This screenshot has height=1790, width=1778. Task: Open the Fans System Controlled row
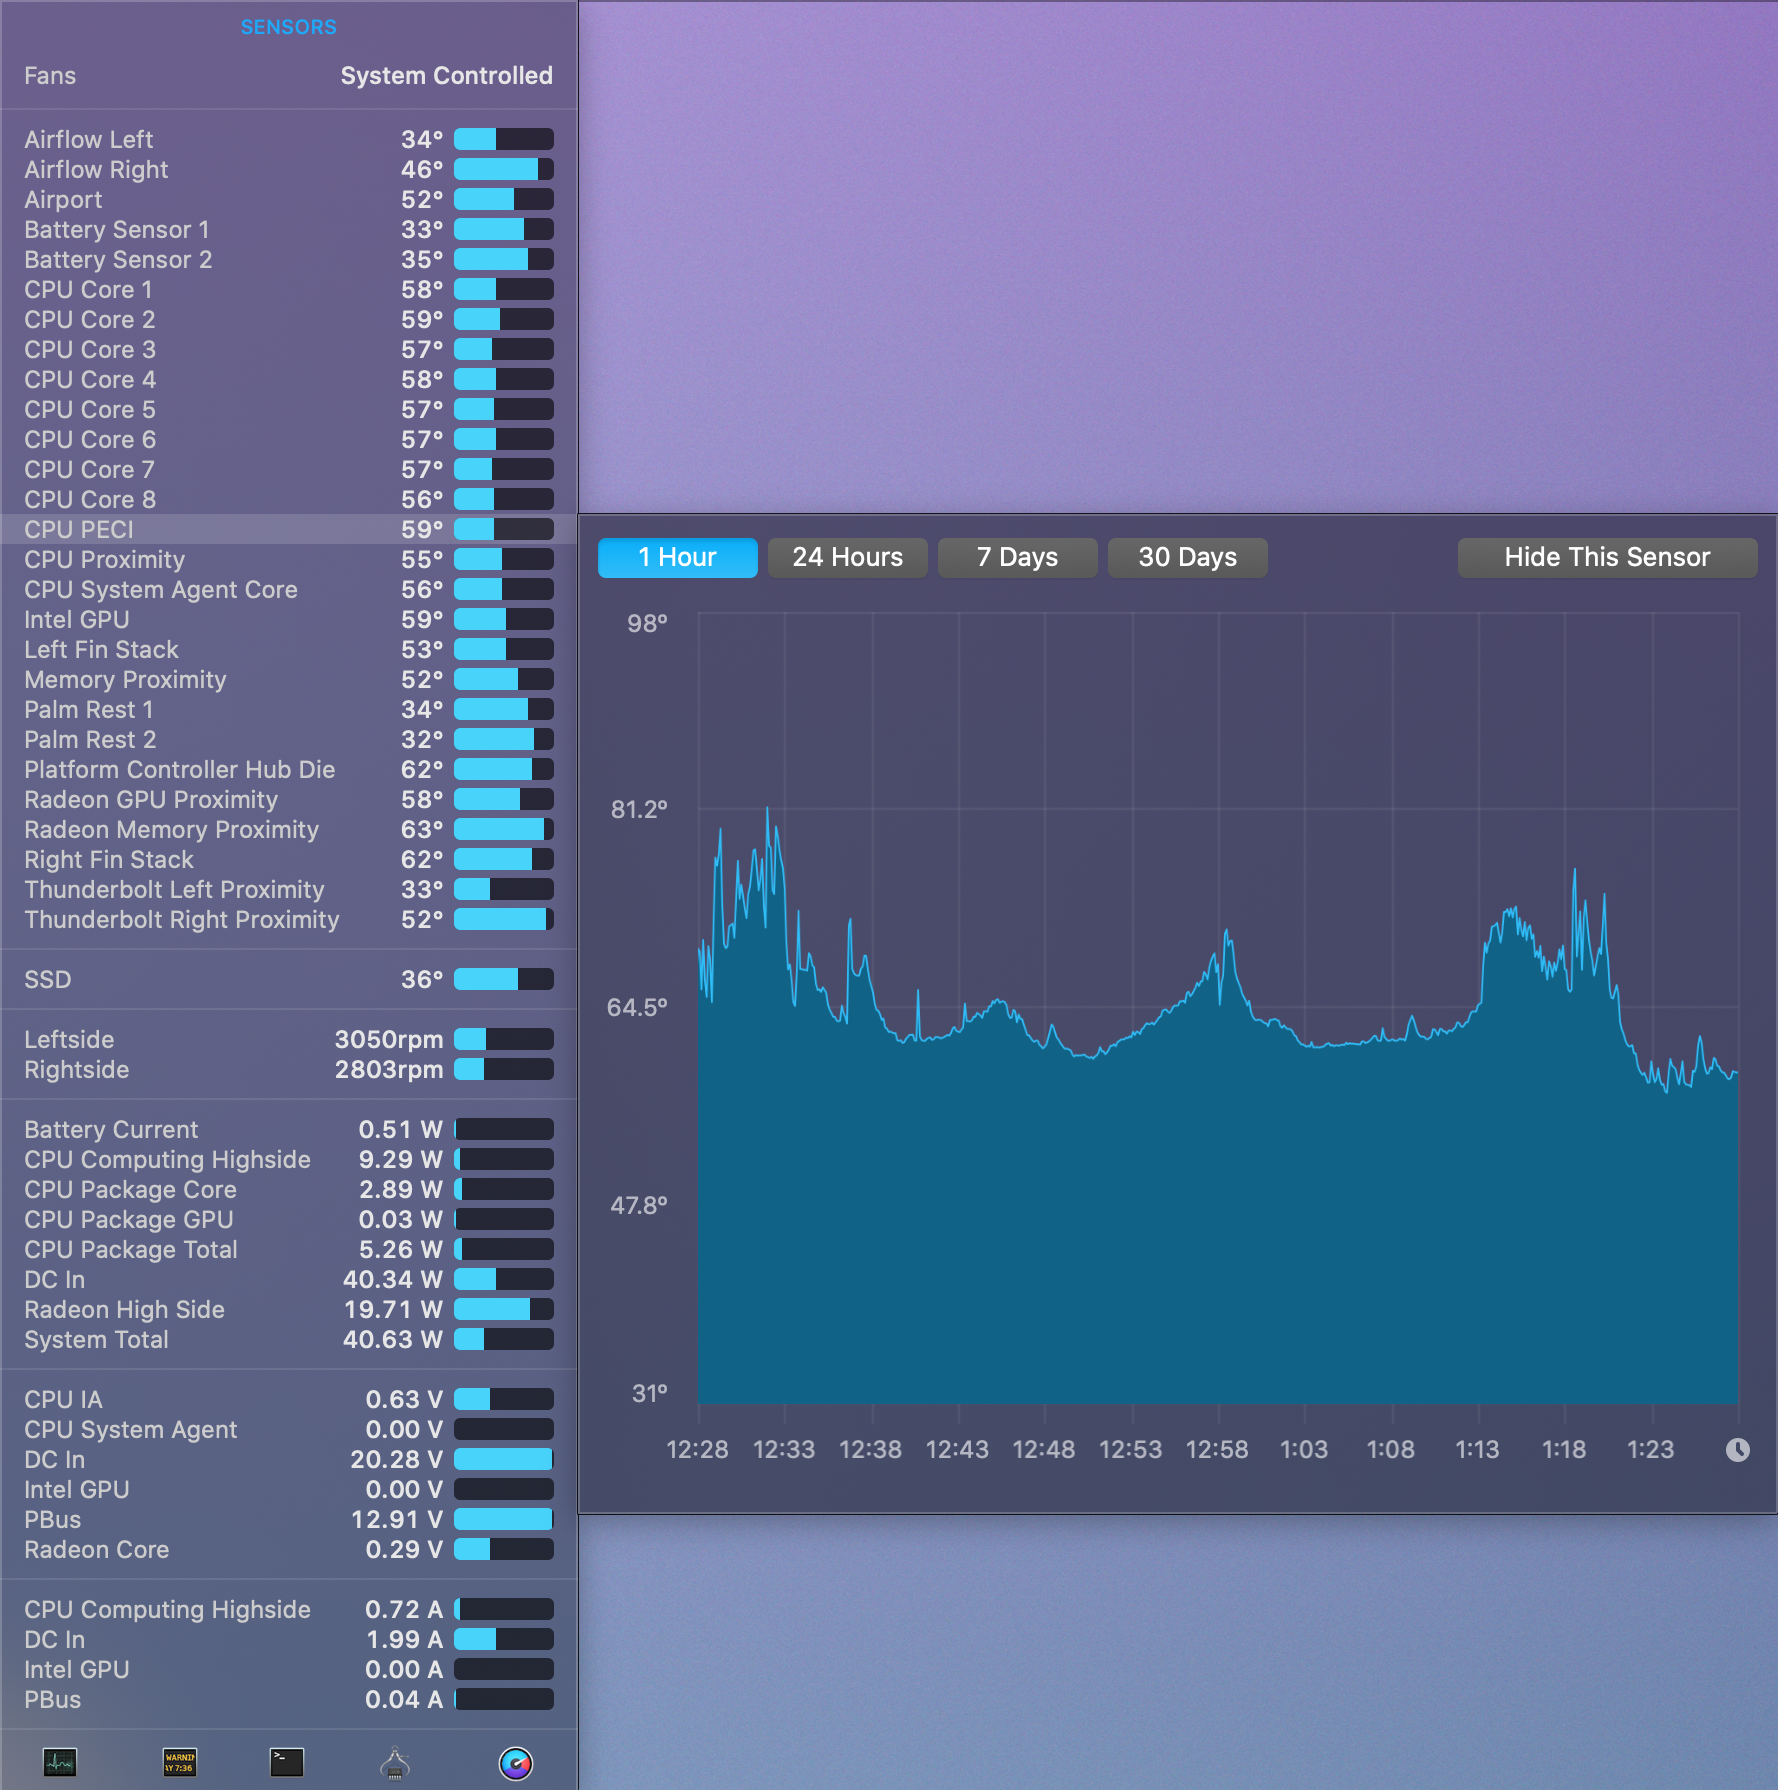click(x=289, y=76)
